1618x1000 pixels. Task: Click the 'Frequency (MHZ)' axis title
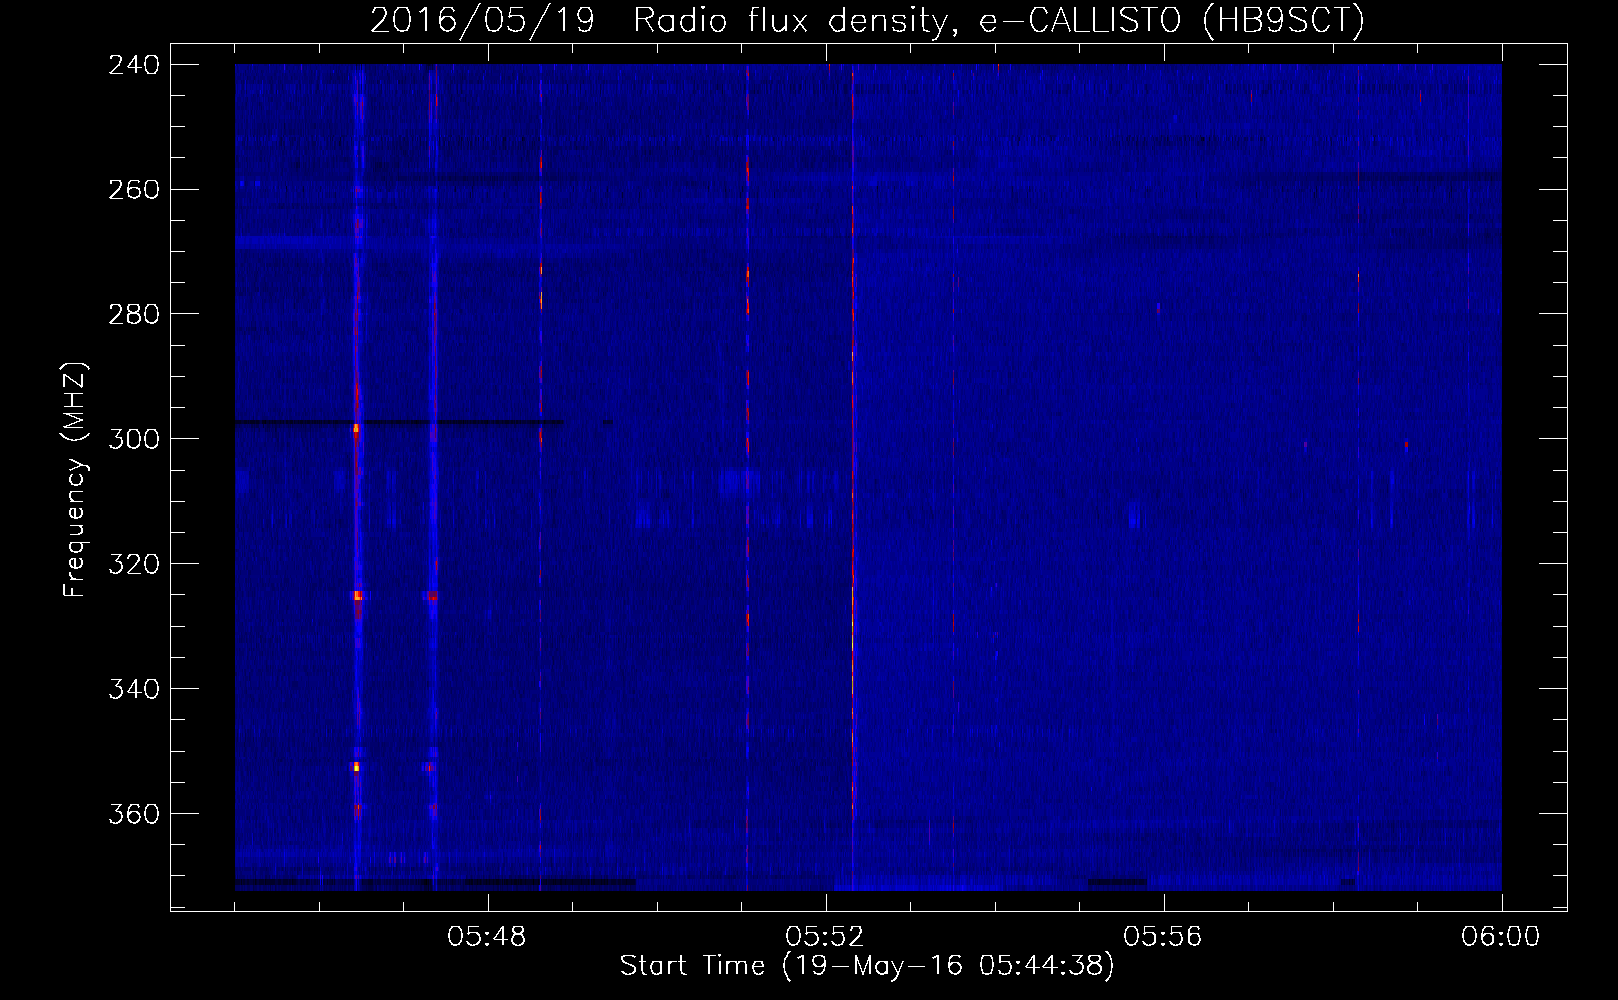(x=76, y=479)
